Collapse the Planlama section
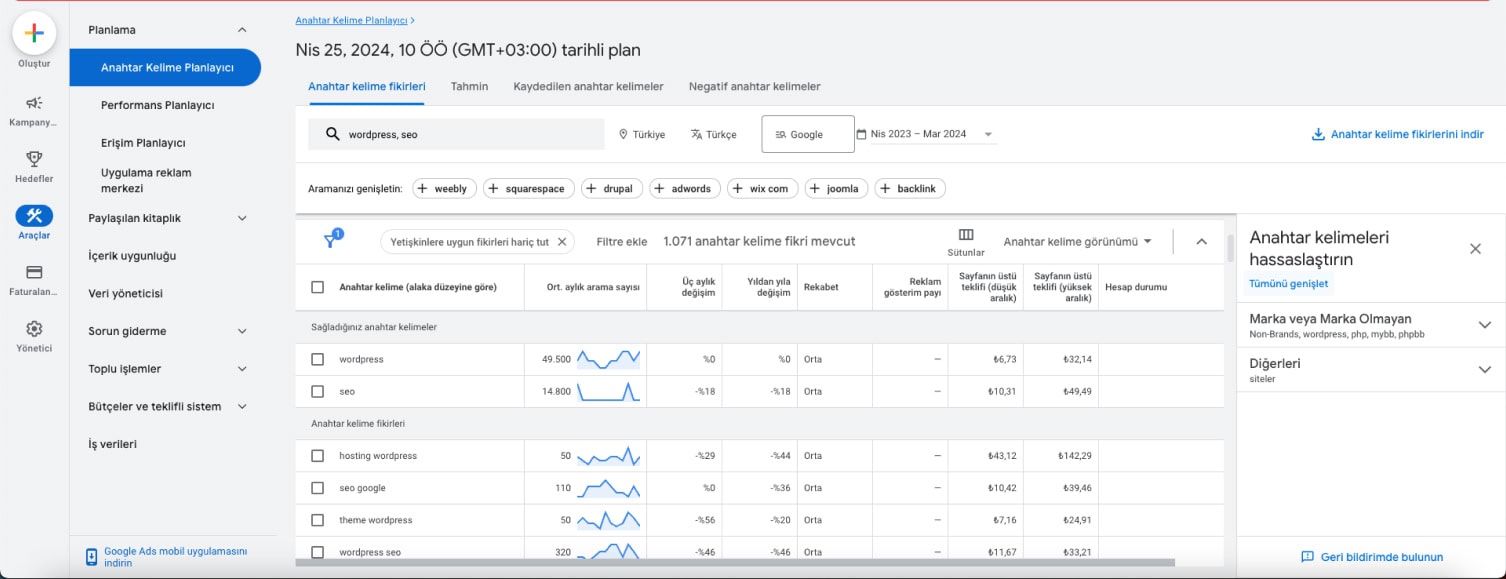 tap(242, 30)
